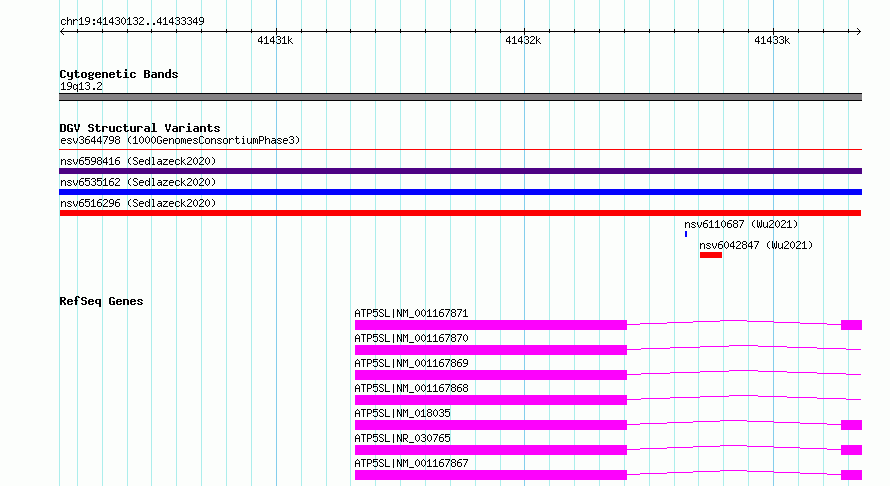890x486 pixels.
Task: Click the intron line of NM_001167871
Action: click(734, 321)
